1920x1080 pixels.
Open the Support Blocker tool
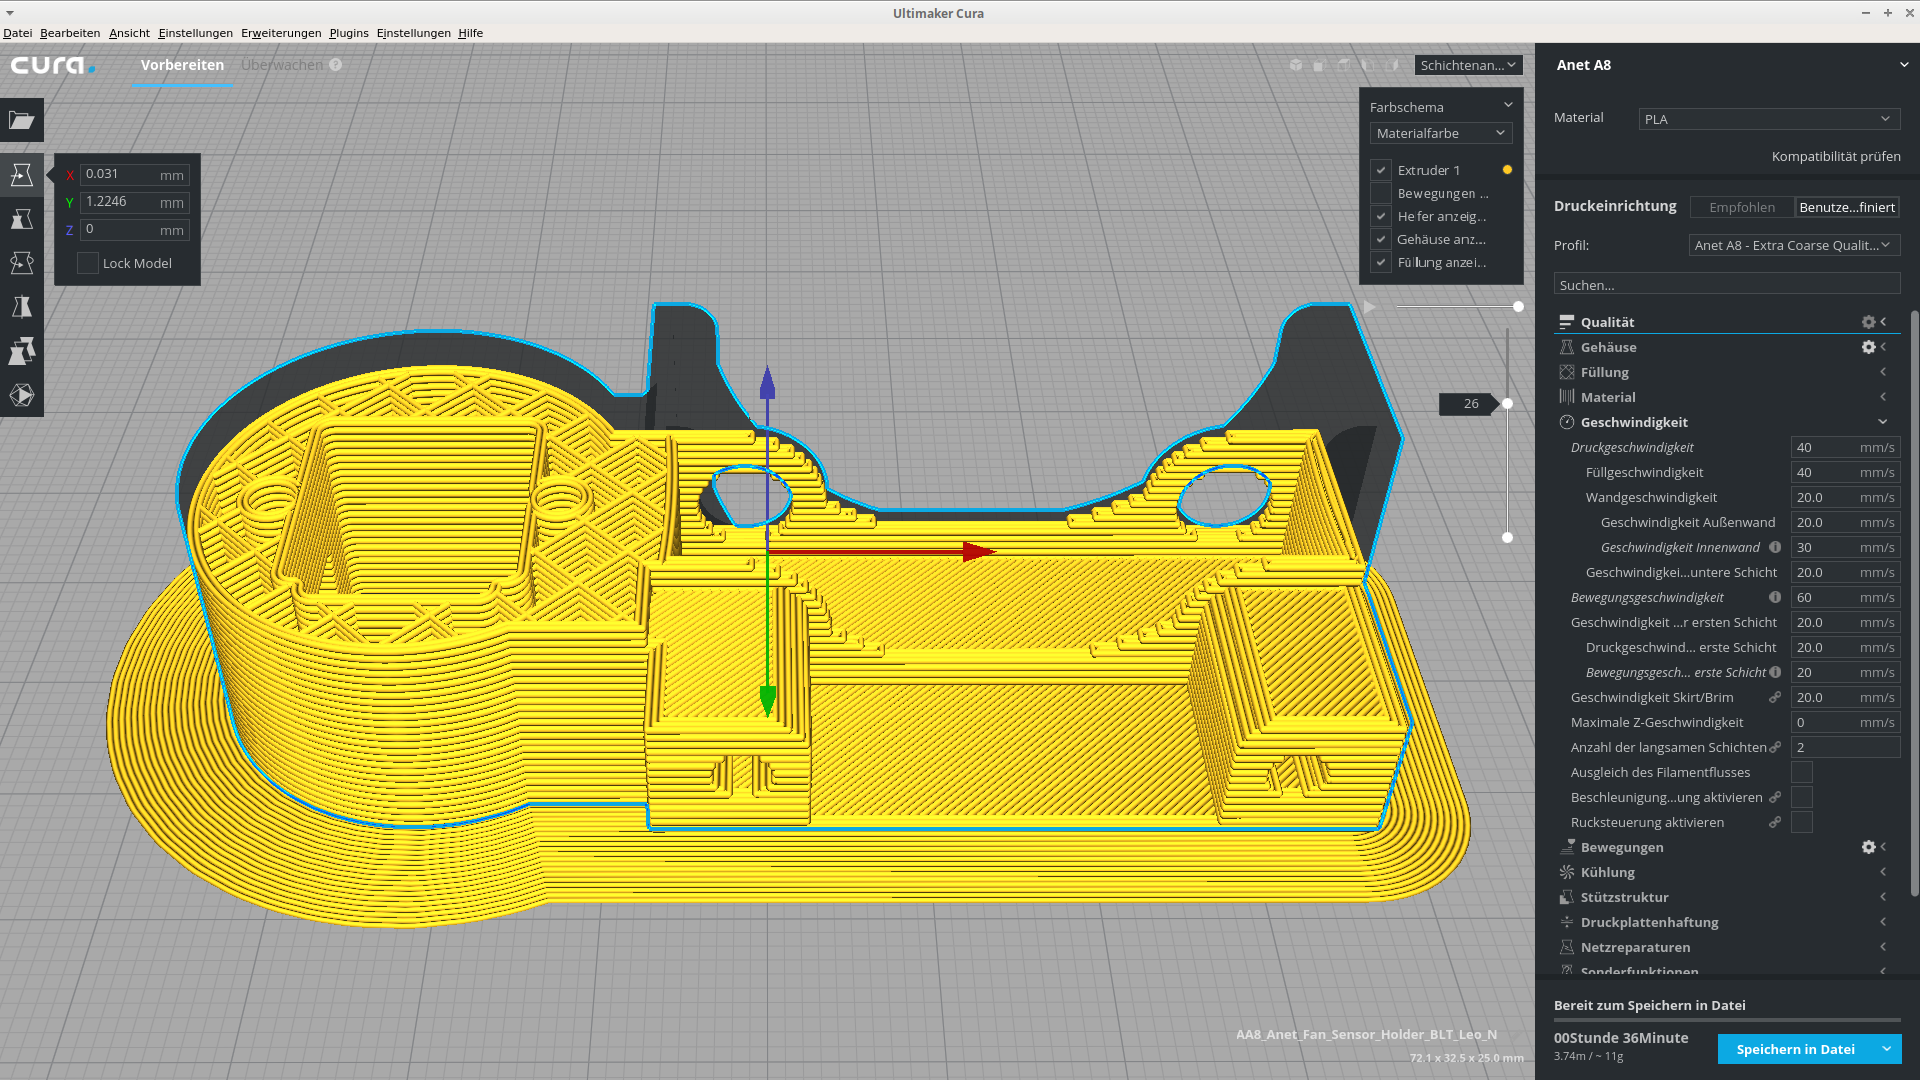click(22, 395)
